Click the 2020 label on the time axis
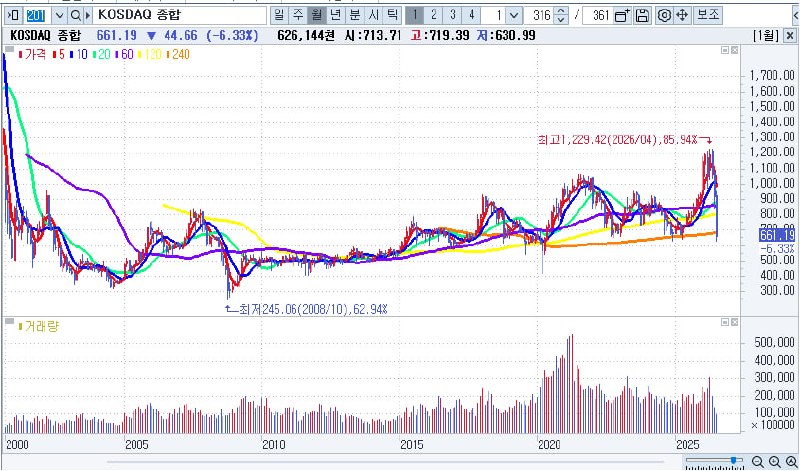 549,445
